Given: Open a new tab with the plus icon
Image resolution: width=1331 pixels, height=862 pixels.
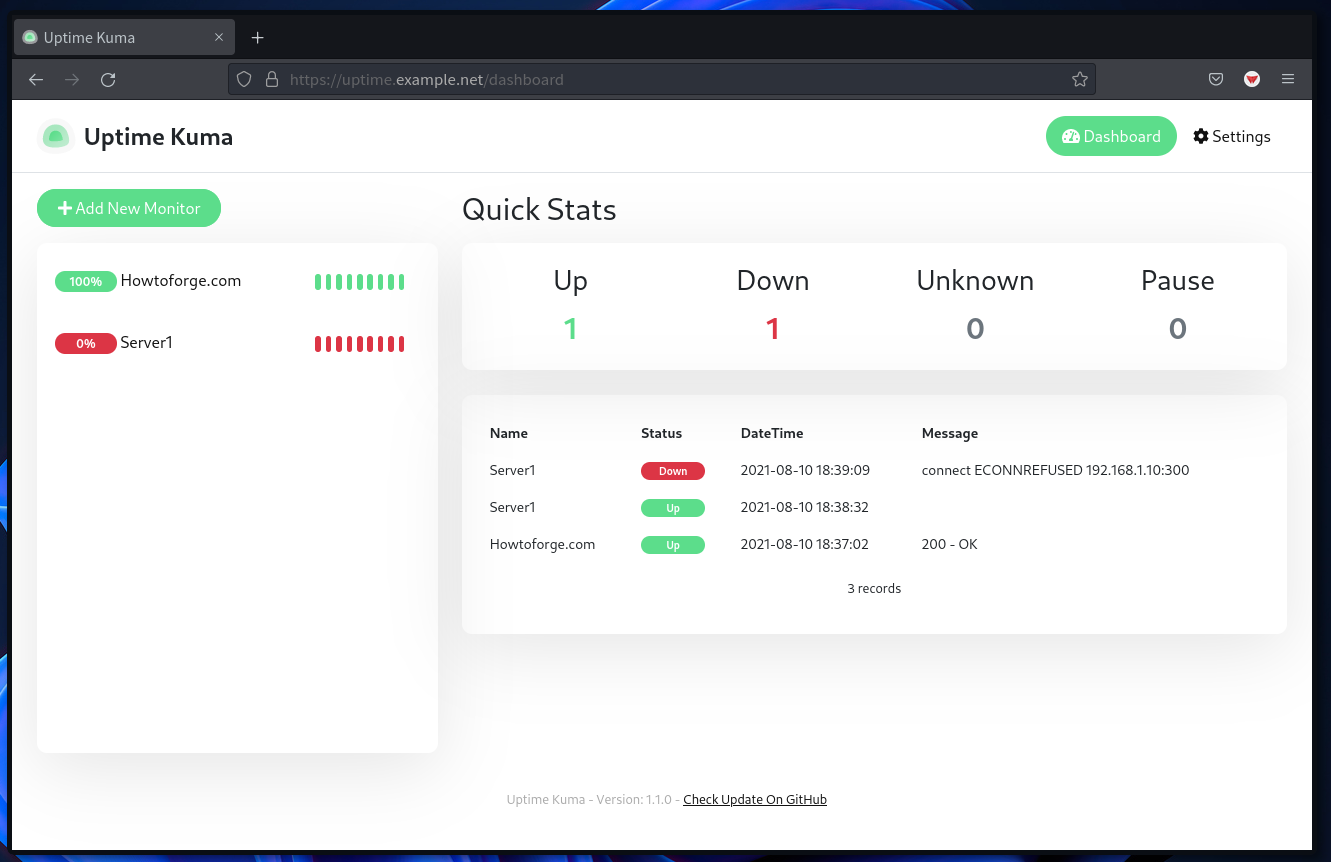Looking at the screenshot, I should coord(257,38).
